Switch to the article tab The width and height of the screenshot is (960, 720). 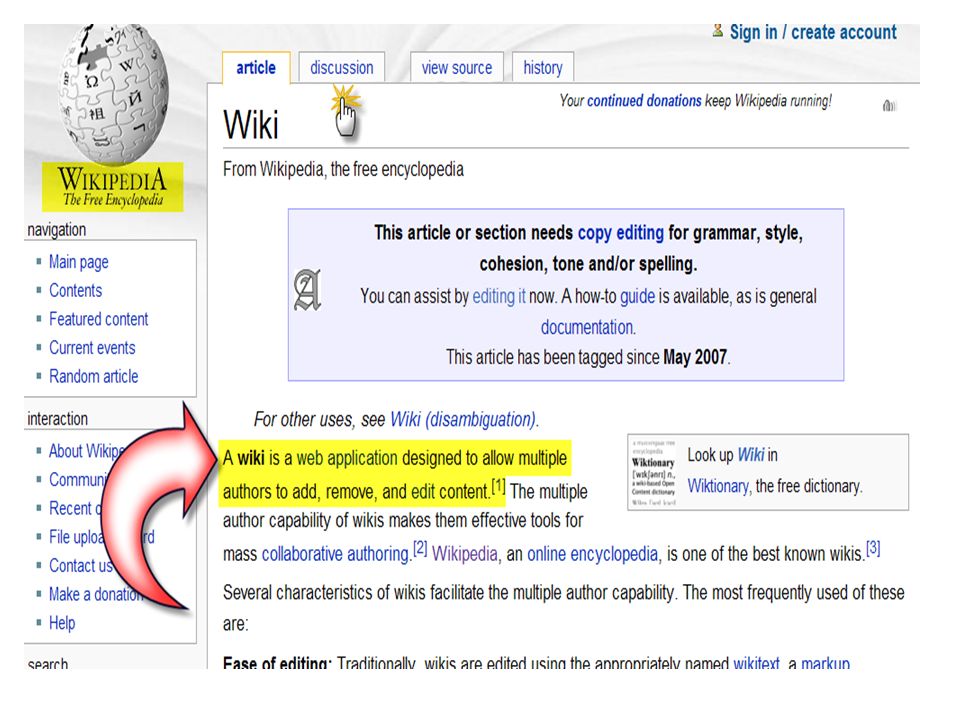(256, 68)
